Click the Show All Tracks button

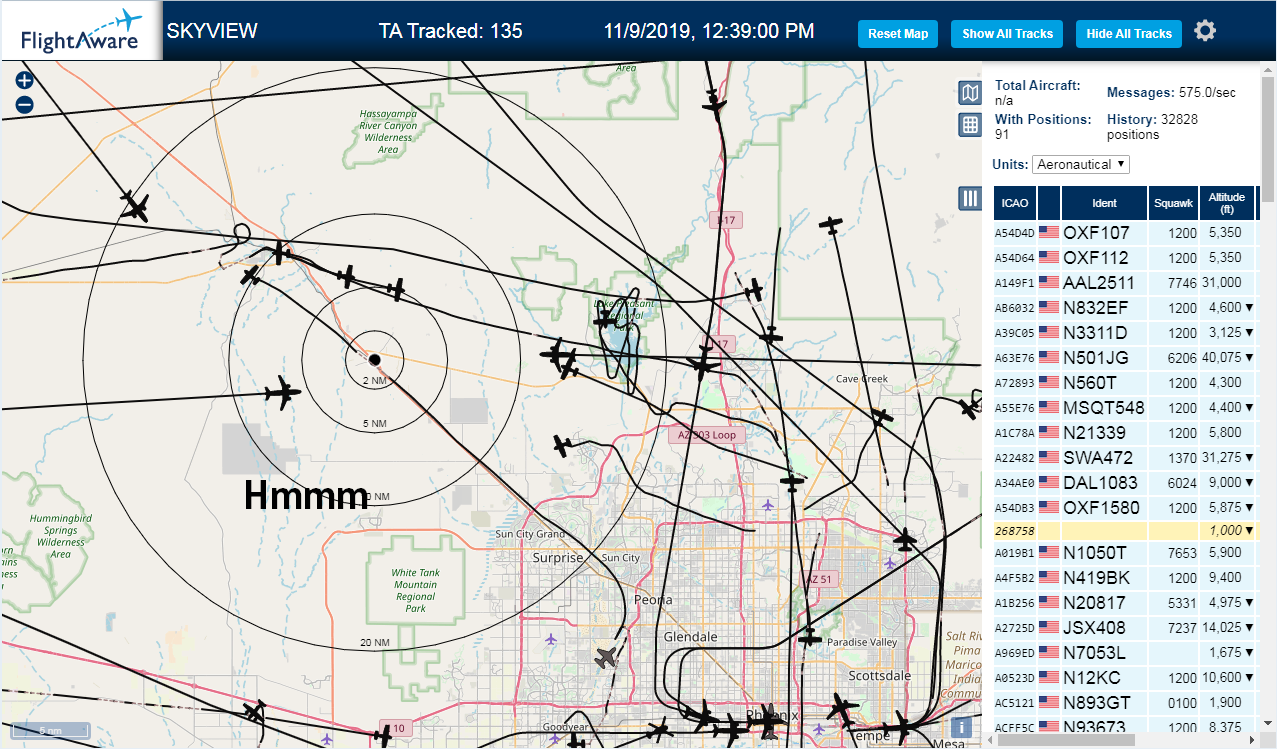point(1007,33)
